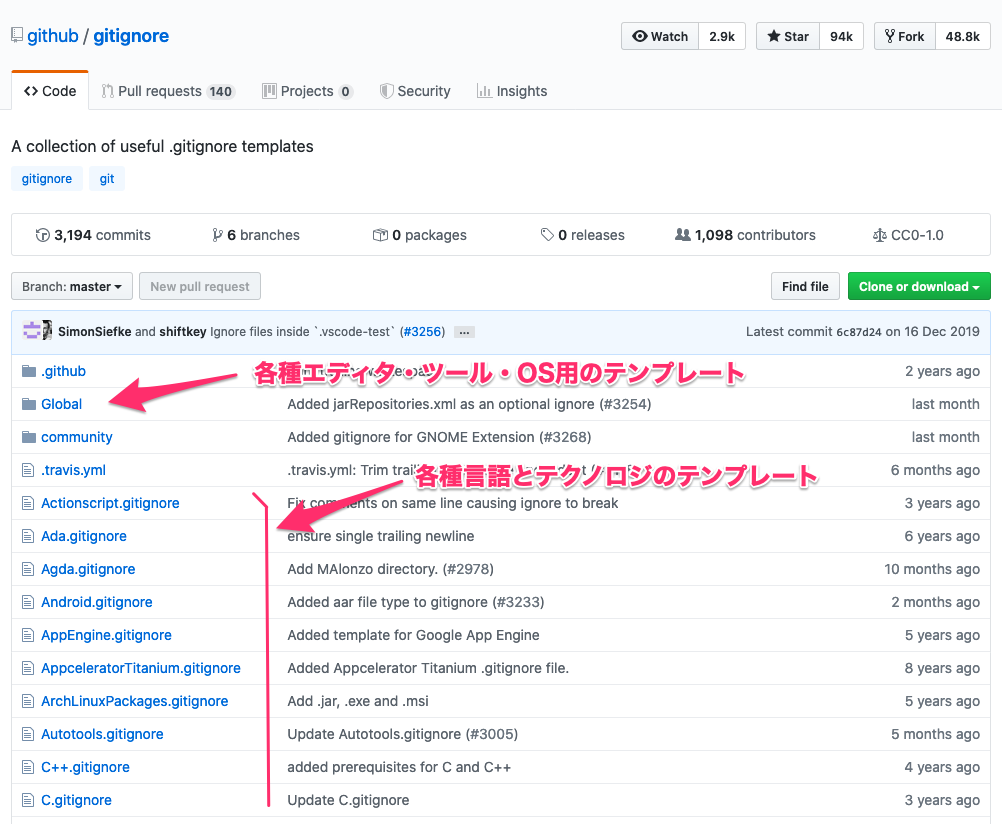Click the Watch button
Screen dimensions: 1002x824
point(660,36)
